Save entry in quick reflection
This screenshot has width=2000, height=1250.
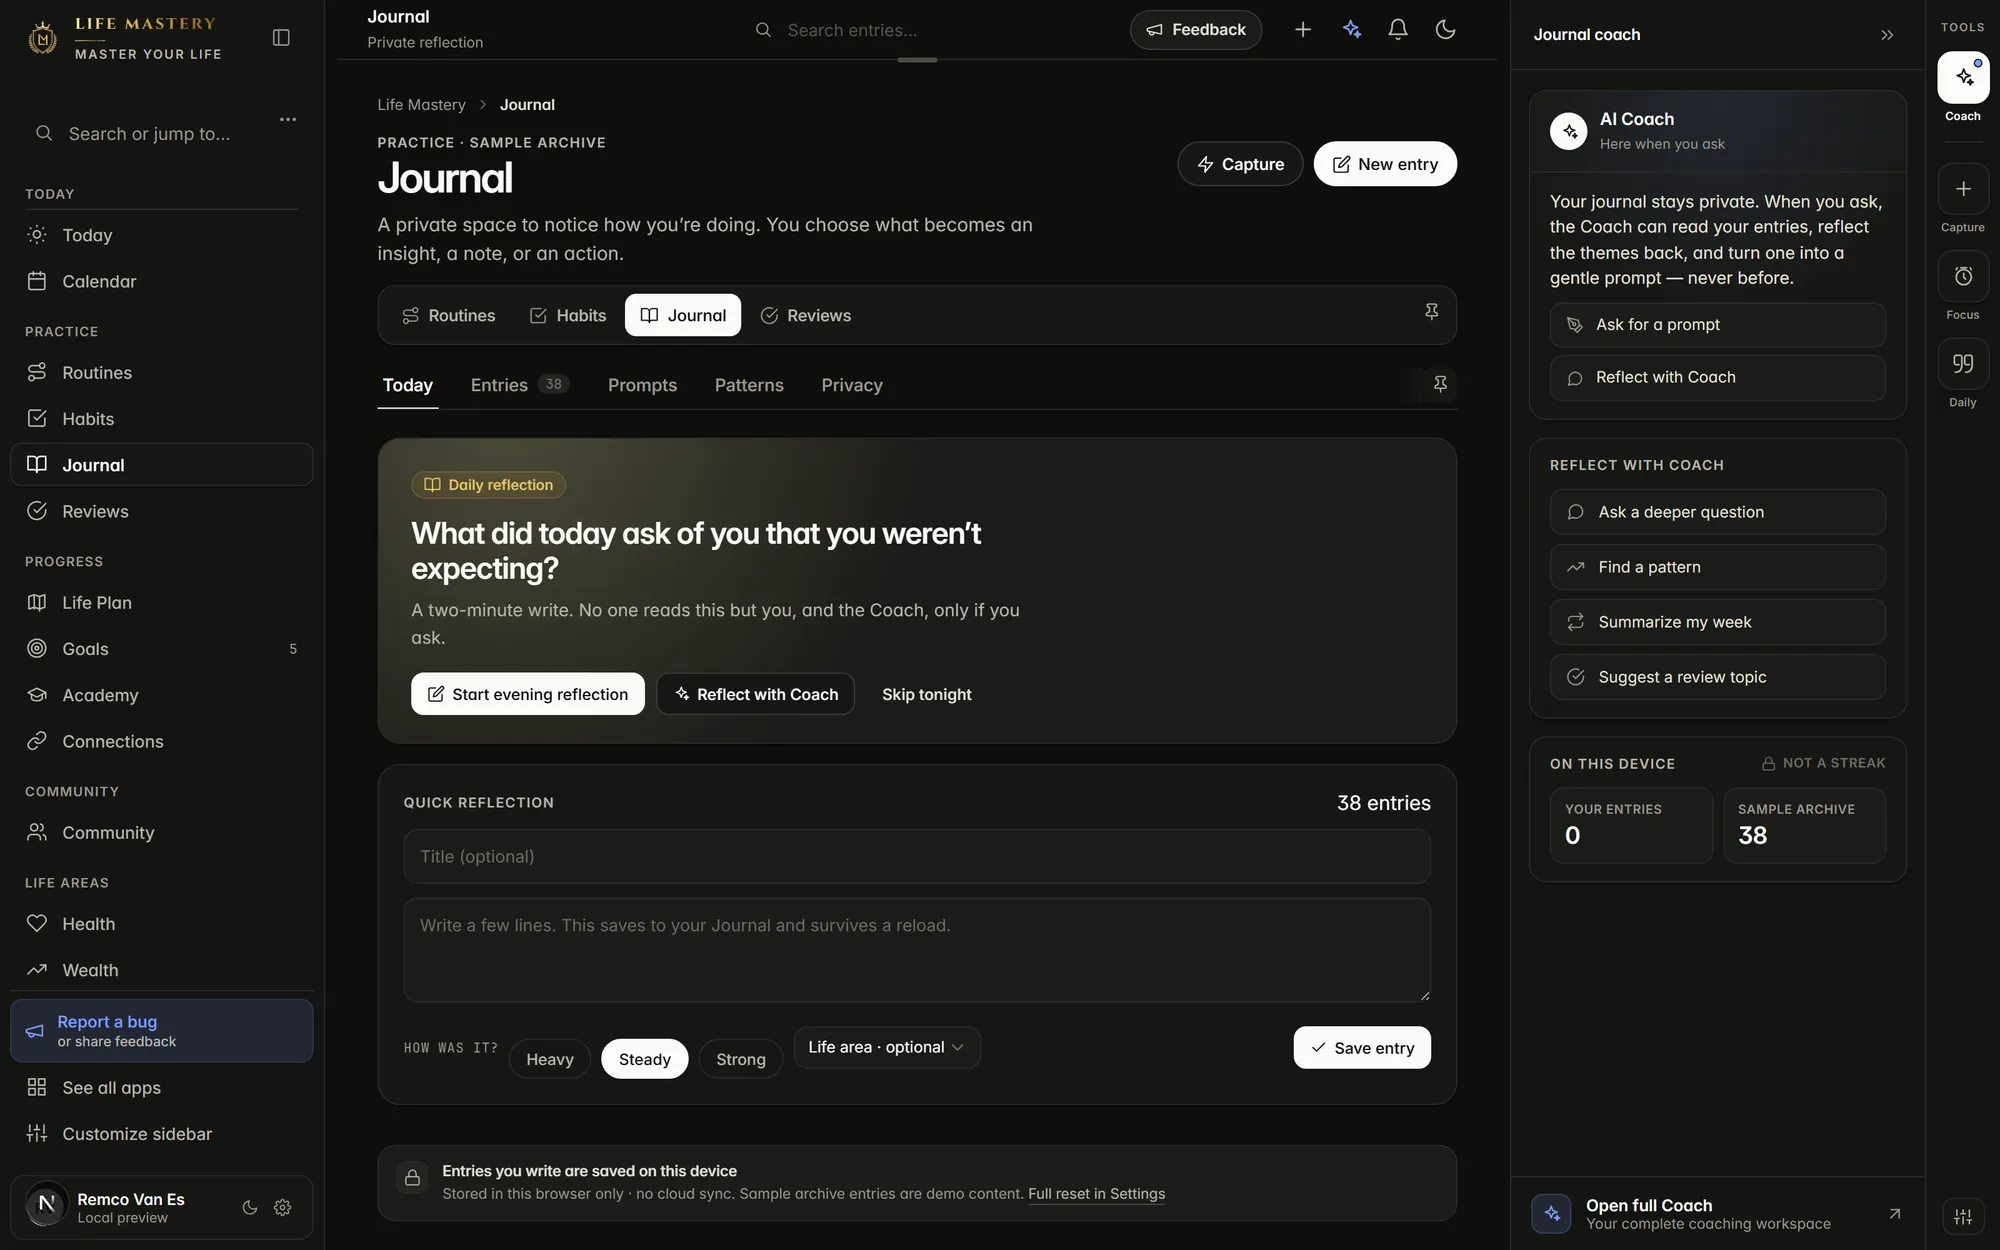pos(1362,1048)
